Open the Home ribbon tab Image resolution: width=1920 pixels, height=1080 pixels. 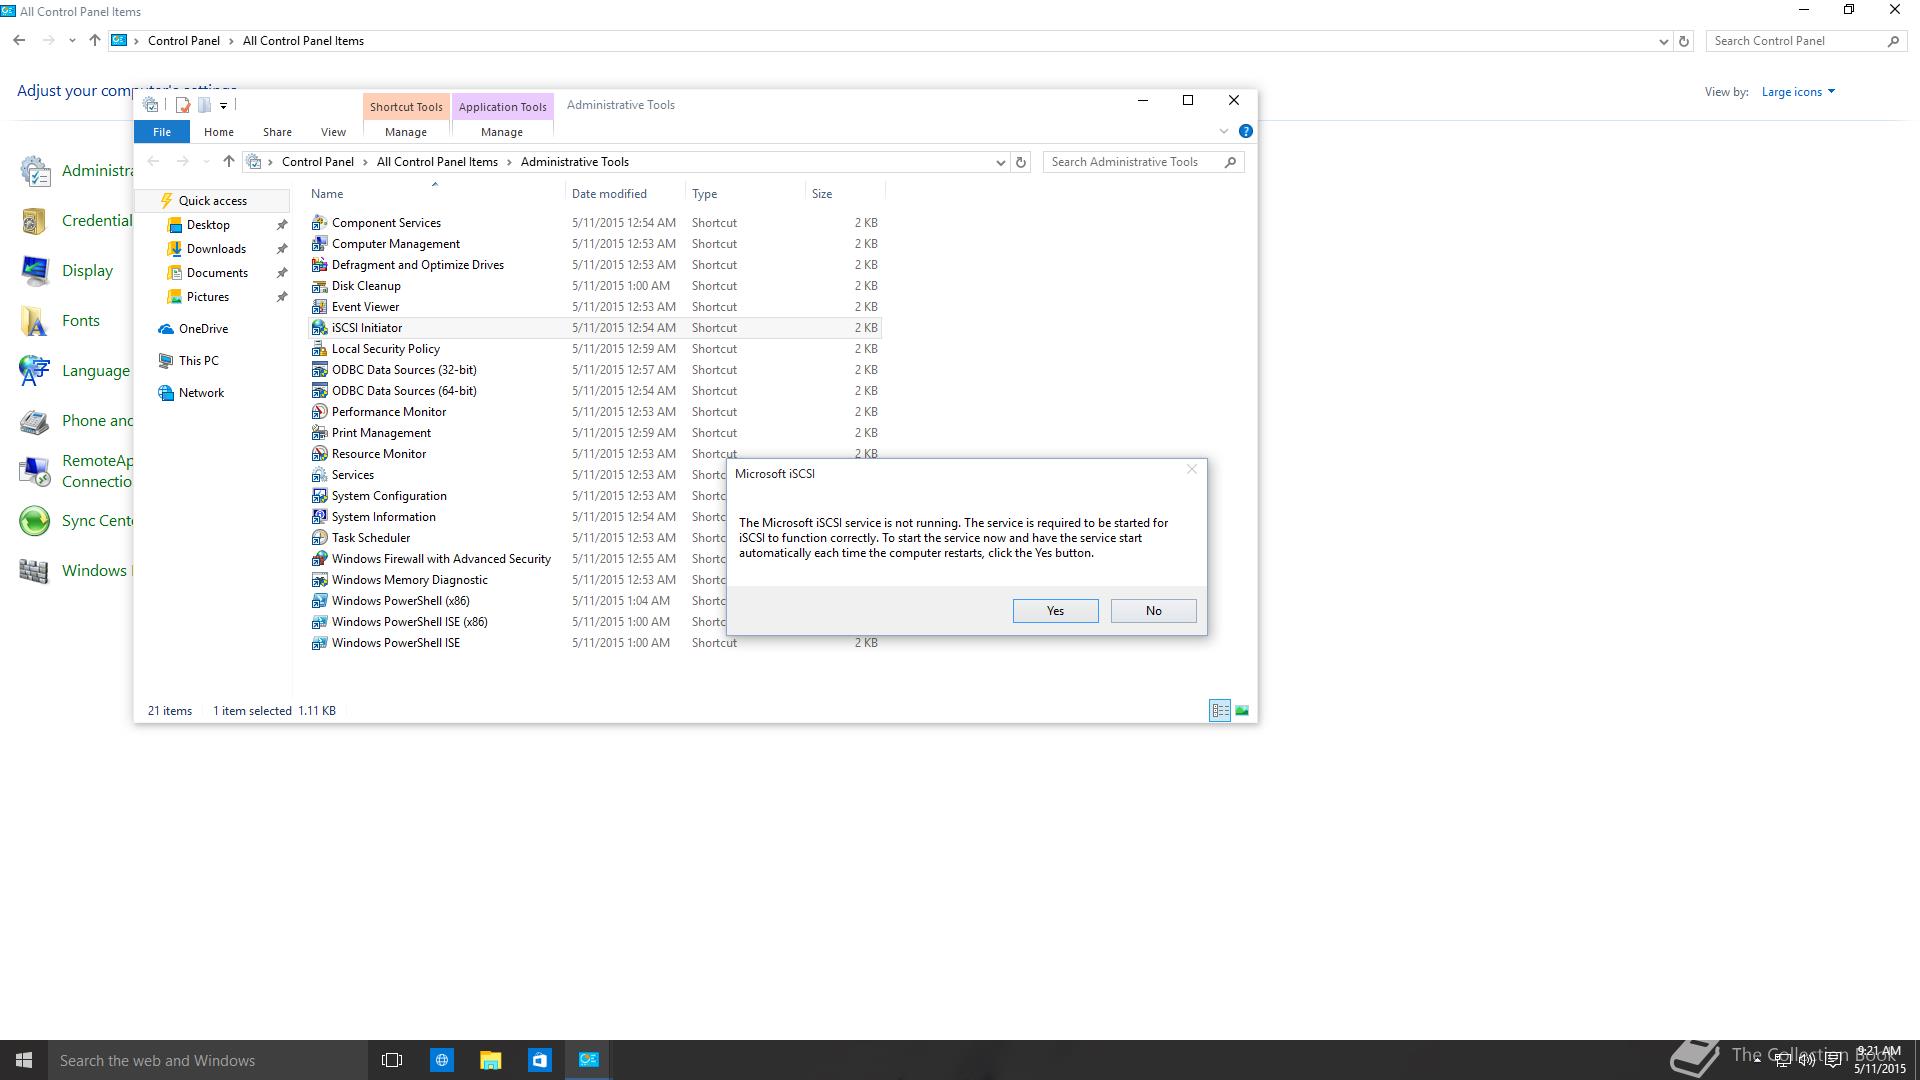[218, 132]
